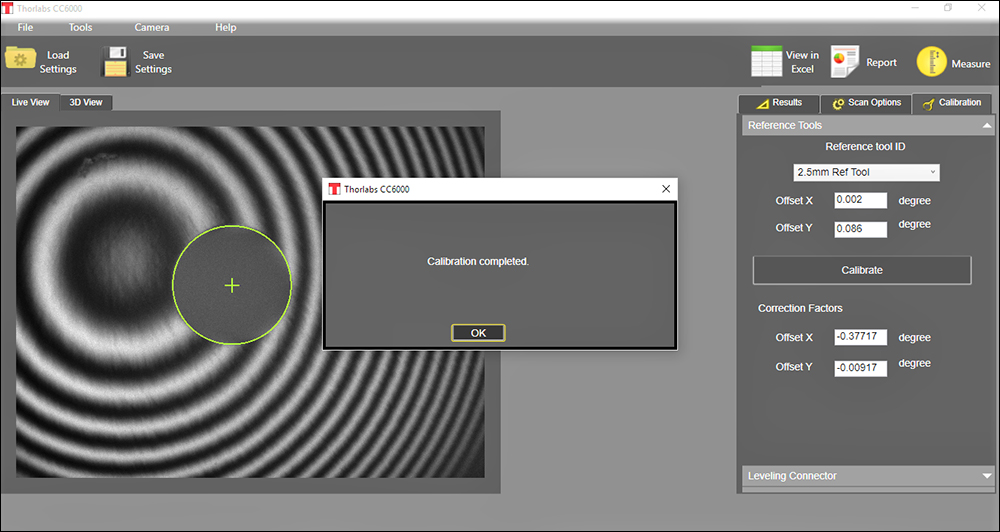Screen dimensions: 1000x532
Task: Open the 3D View tab
Action: coord(85,102)
